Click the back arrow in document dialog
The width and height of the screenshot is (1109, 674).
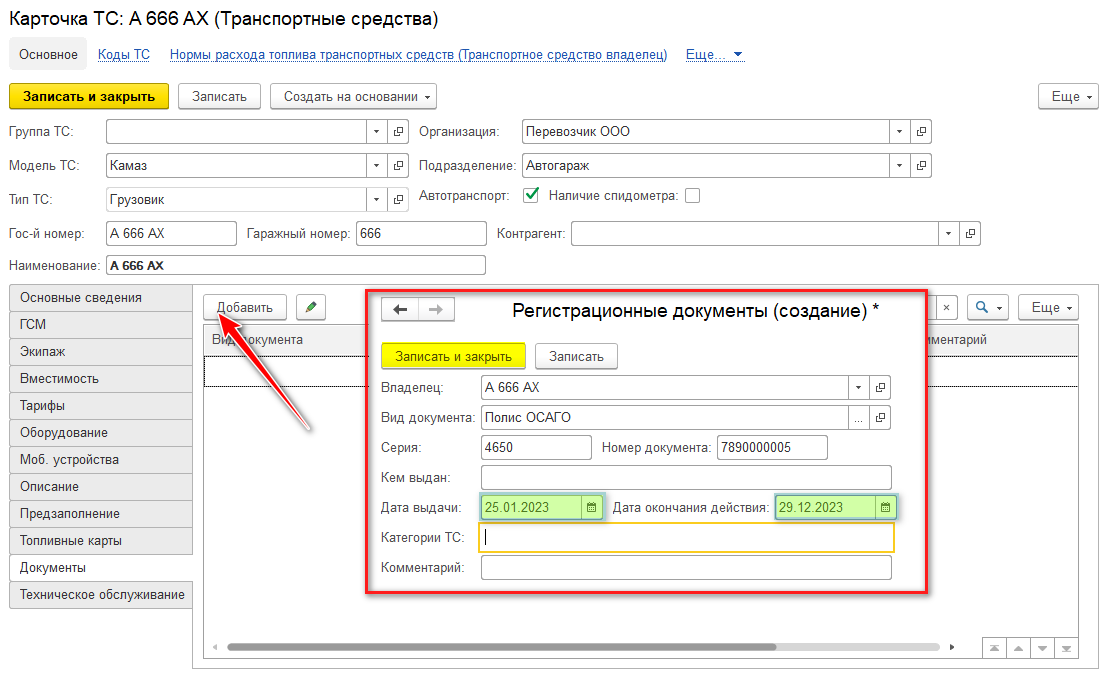pos(400,309)
